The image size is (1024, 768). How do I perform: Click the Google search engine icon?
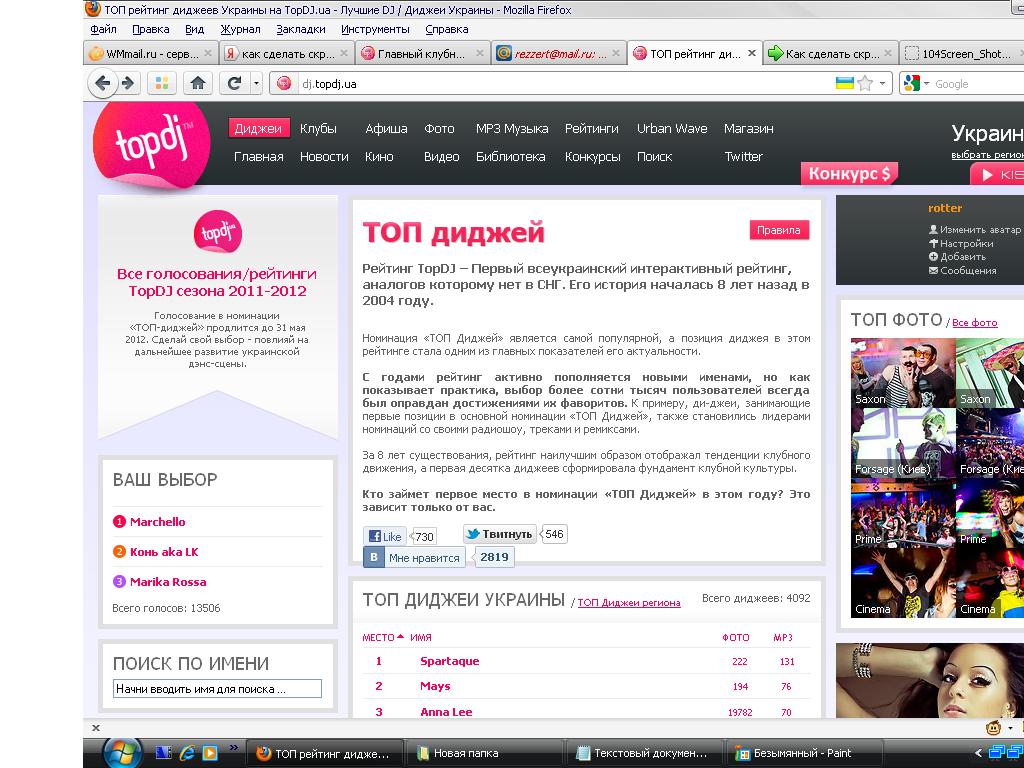pos(912,84)
